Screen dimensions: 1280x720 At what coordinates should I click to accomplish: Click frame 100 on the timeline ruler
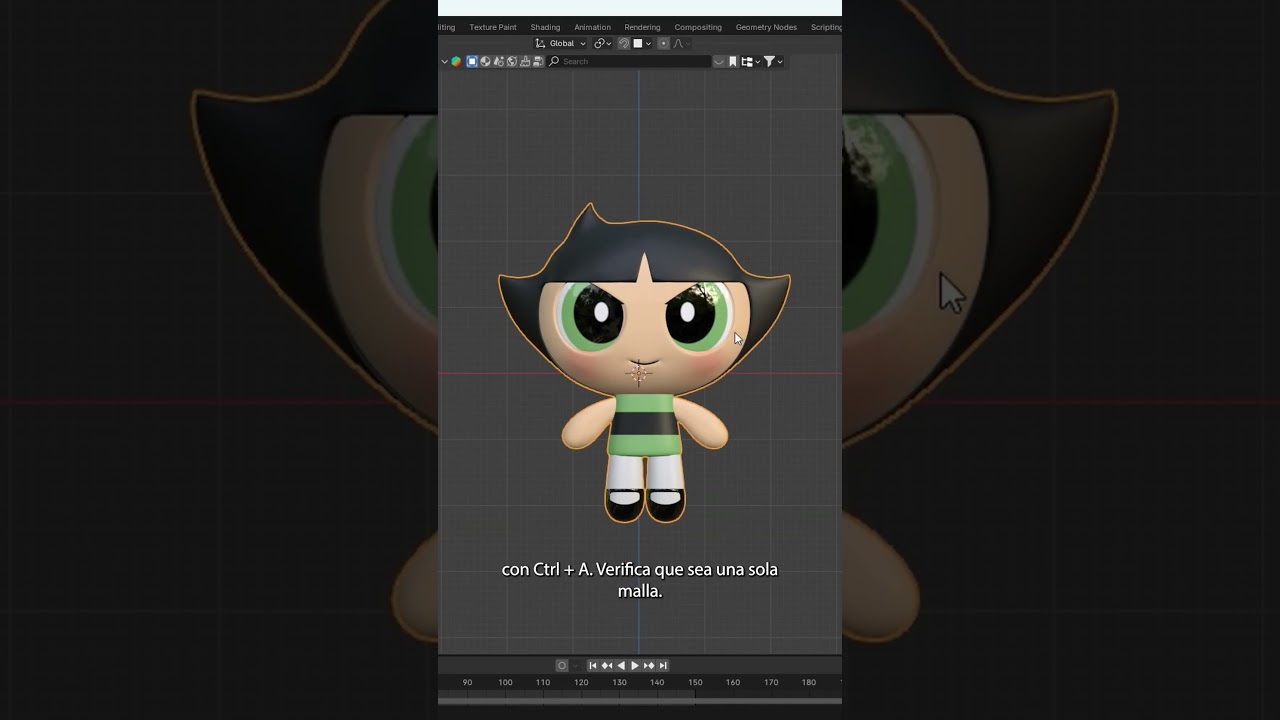click(505, 682)
